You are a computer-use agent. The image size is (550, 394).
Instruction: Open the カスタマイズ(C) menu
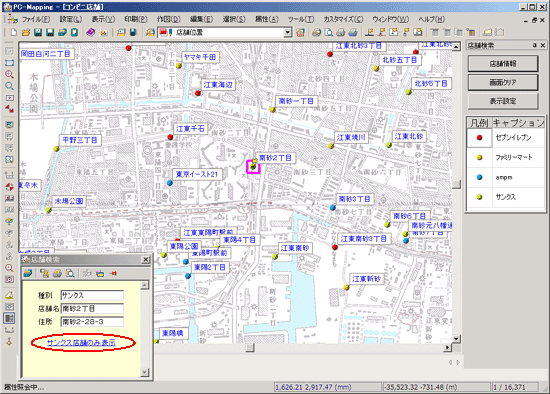pos(343,20)
